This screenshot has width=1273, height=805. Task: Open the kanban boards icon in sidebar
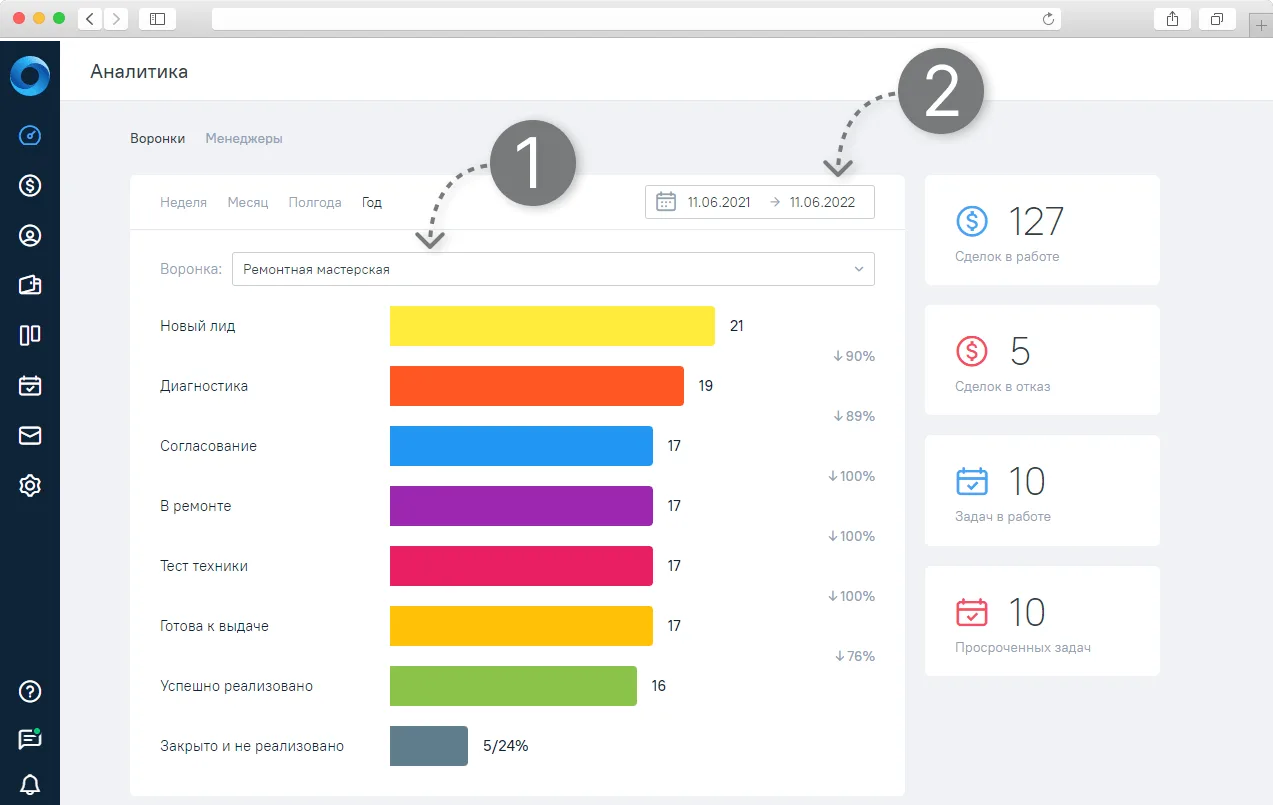pos(30,335)
